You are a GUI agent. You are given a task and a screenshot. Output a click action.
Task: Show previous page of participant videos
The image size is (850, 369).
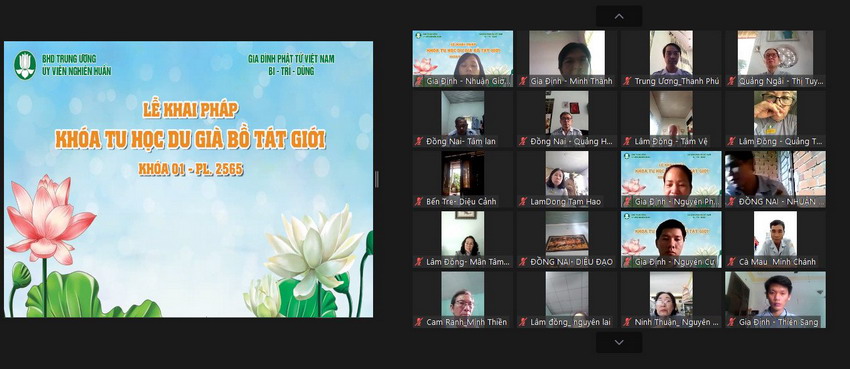coord(619,16)
